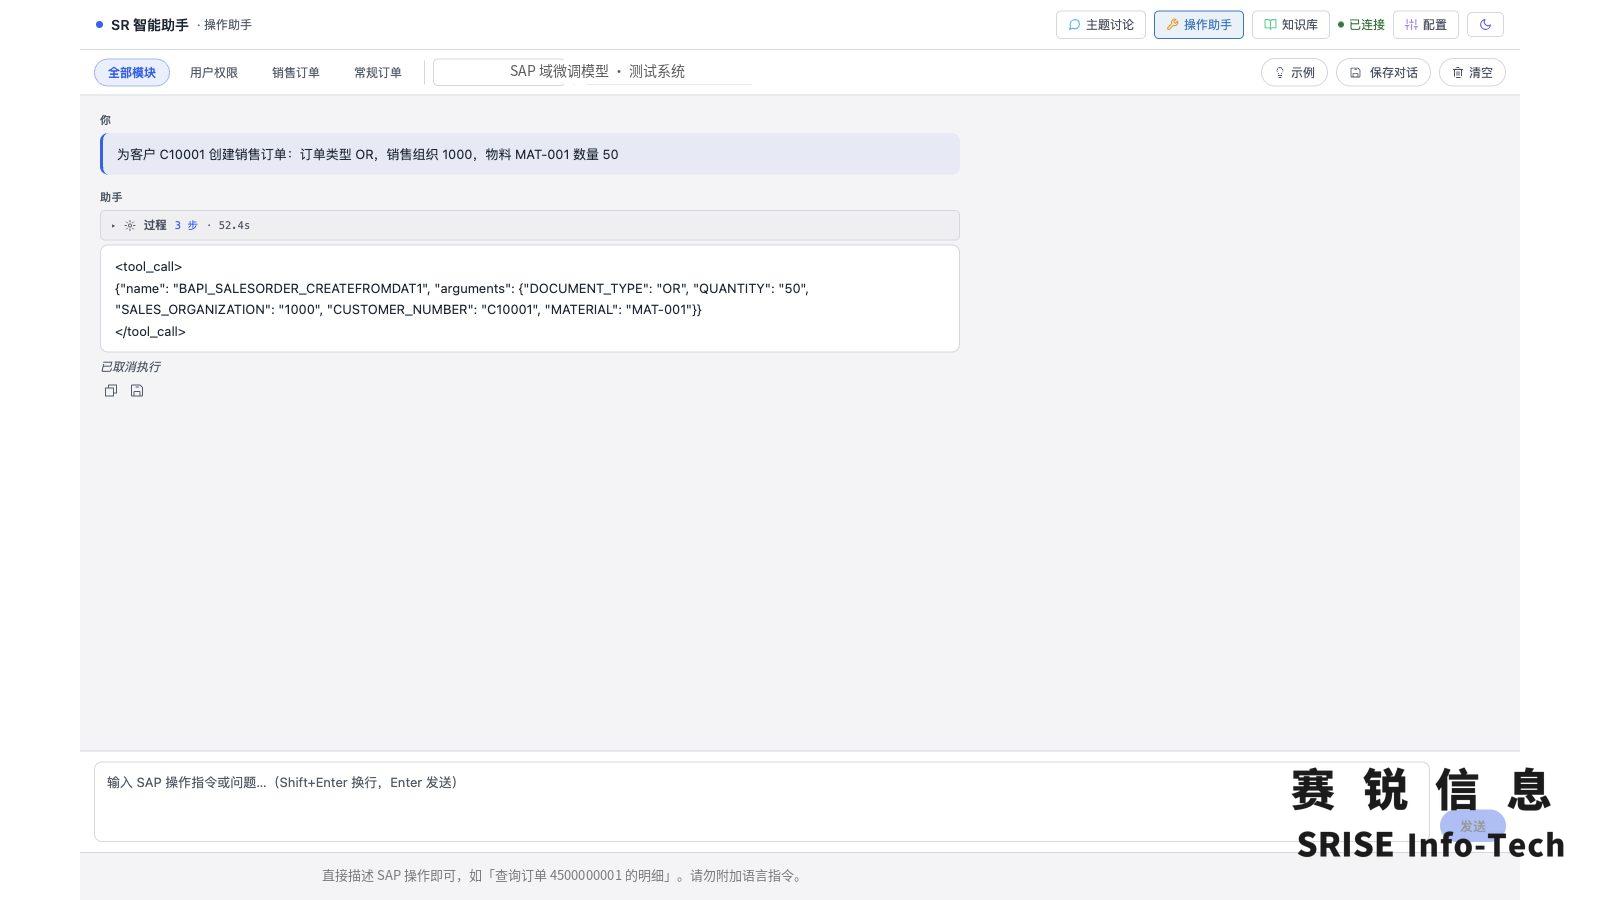Click the user message about customer C10001

point(530,154)
